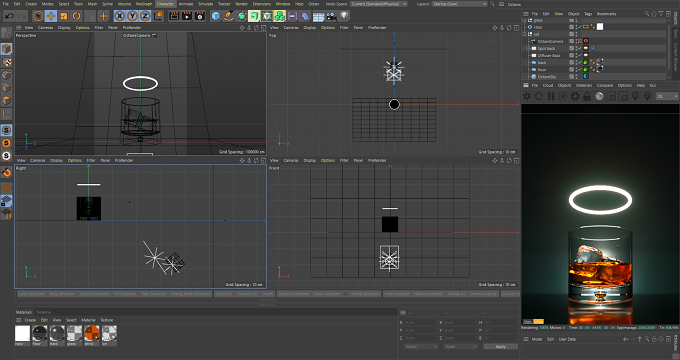Click the Floor environment icon
Viewport: 680px width, 360px height.
pyautogui.click(x=318, y=16)
